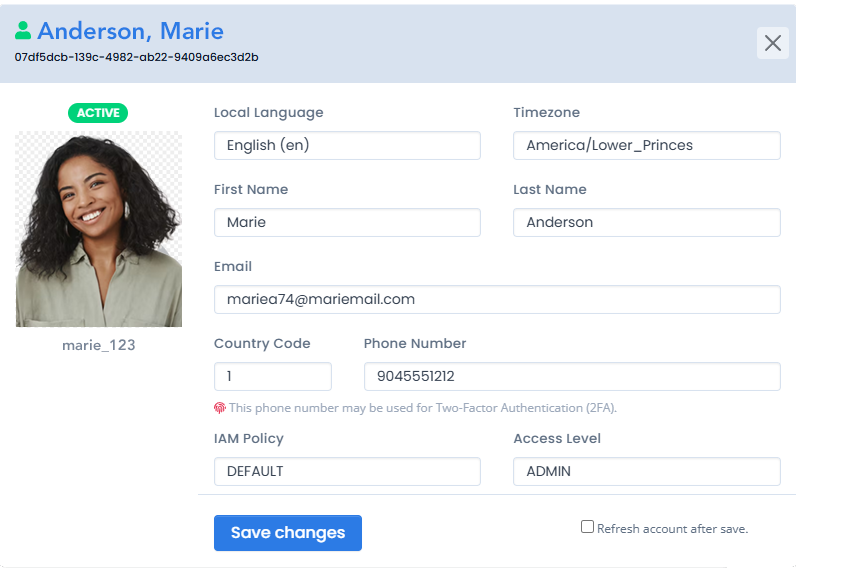Click the Two-Factor Authentication notice text

tap(420, 408)
